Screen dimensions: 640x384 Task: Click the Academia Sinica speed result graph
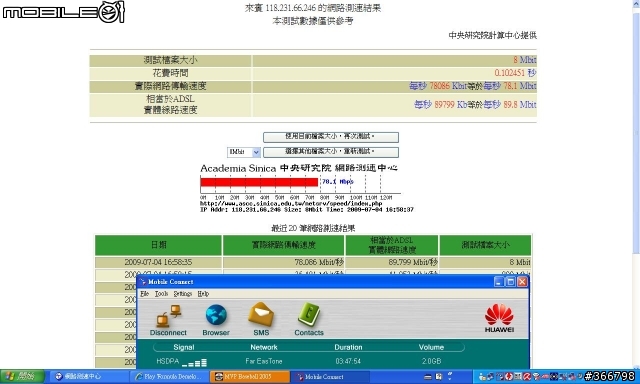click(x=306, y=188)
